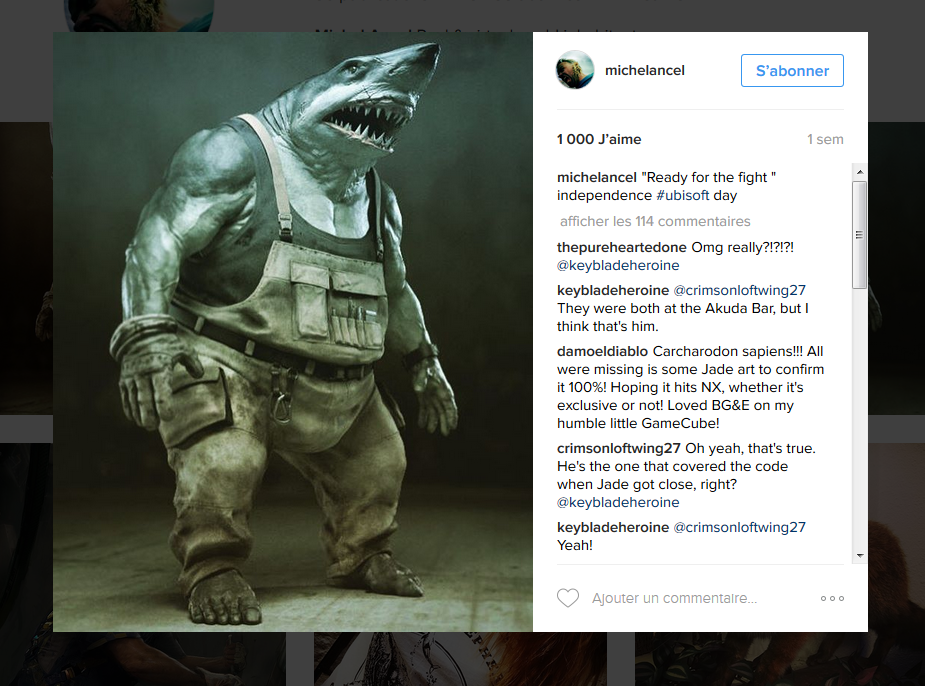925x686 pixels.
Task: Click the '1 000 J'aime' likes count
Action: tap(599, 139)
